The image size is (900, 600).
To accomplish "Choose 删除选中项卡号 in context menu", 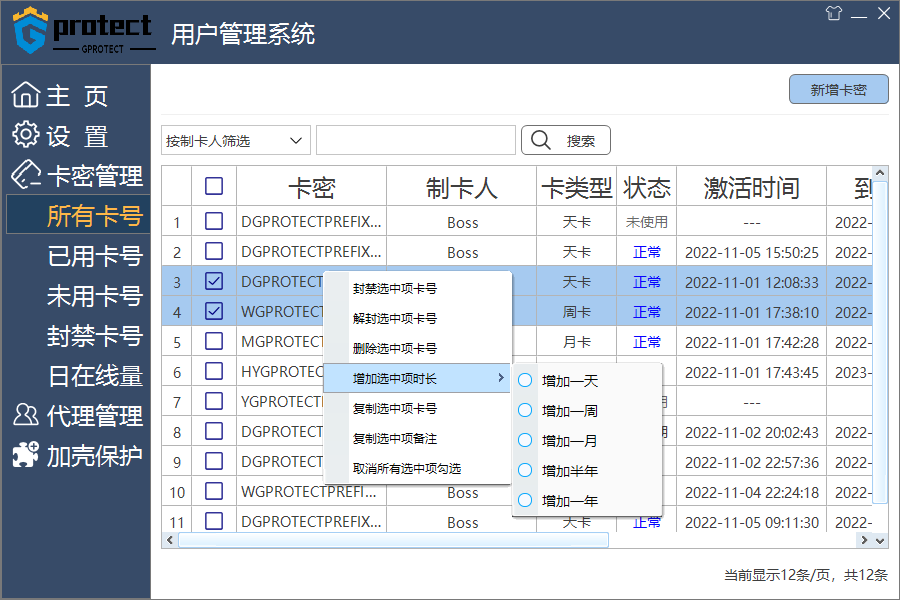I will (x=417, y=348).
